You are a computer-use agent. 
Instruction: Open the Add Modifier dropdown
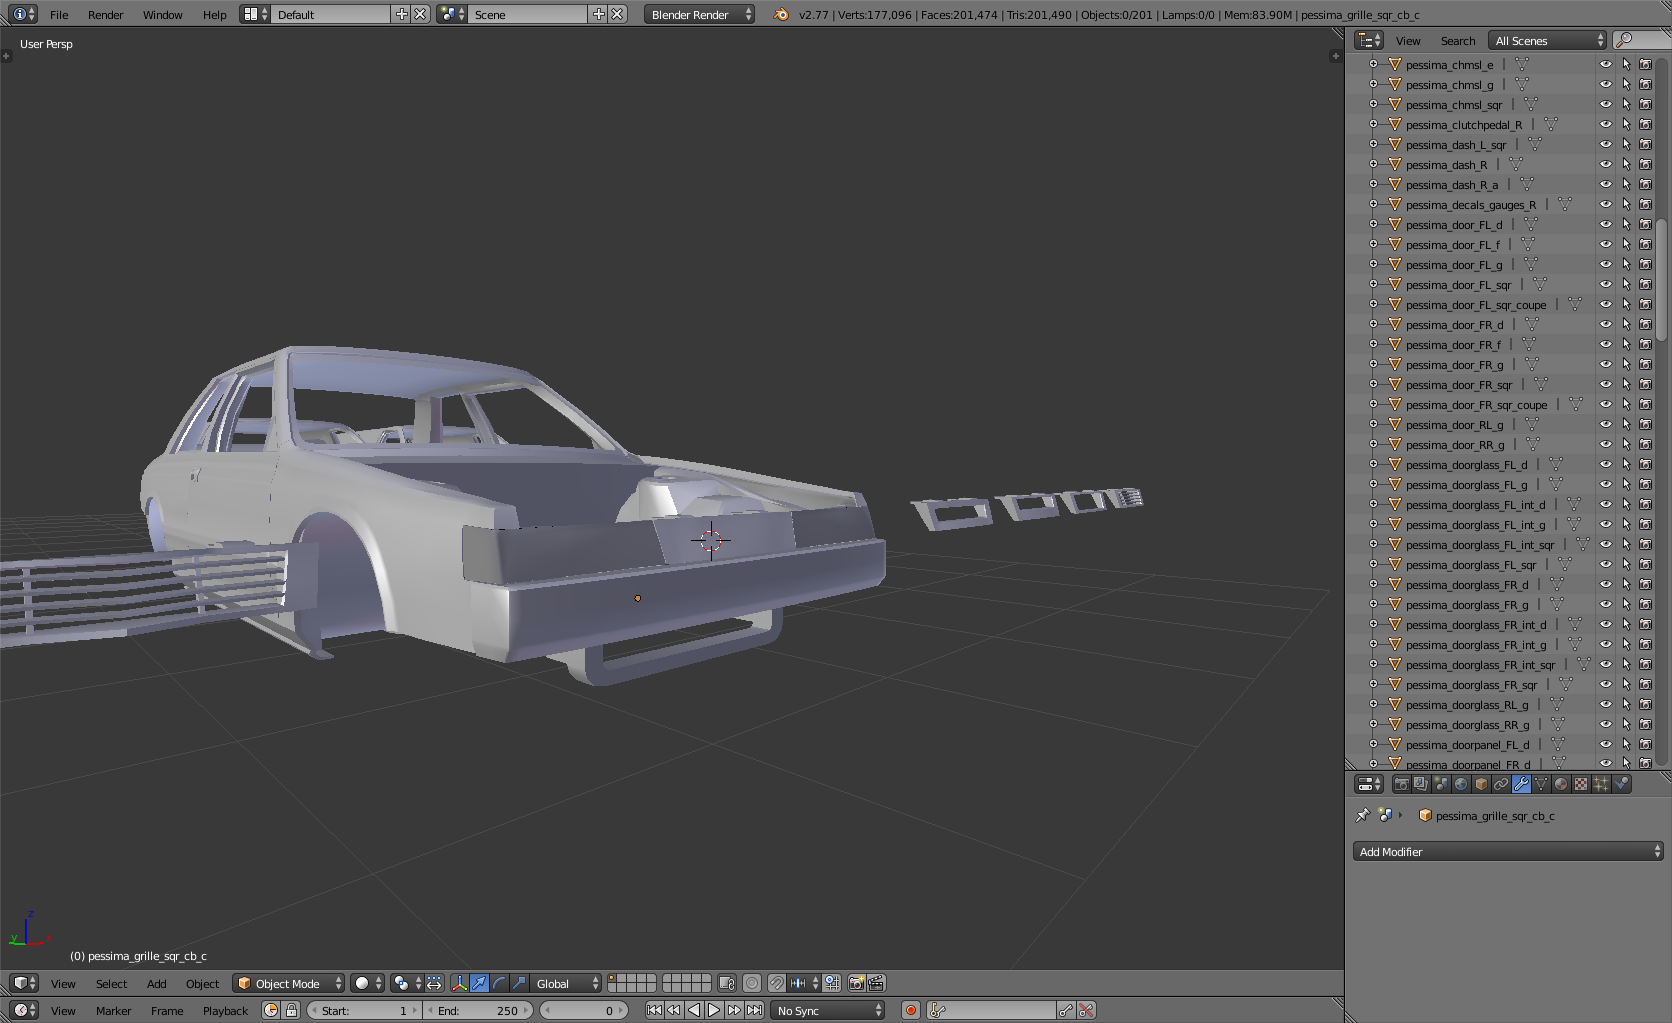coord(1508,852)
